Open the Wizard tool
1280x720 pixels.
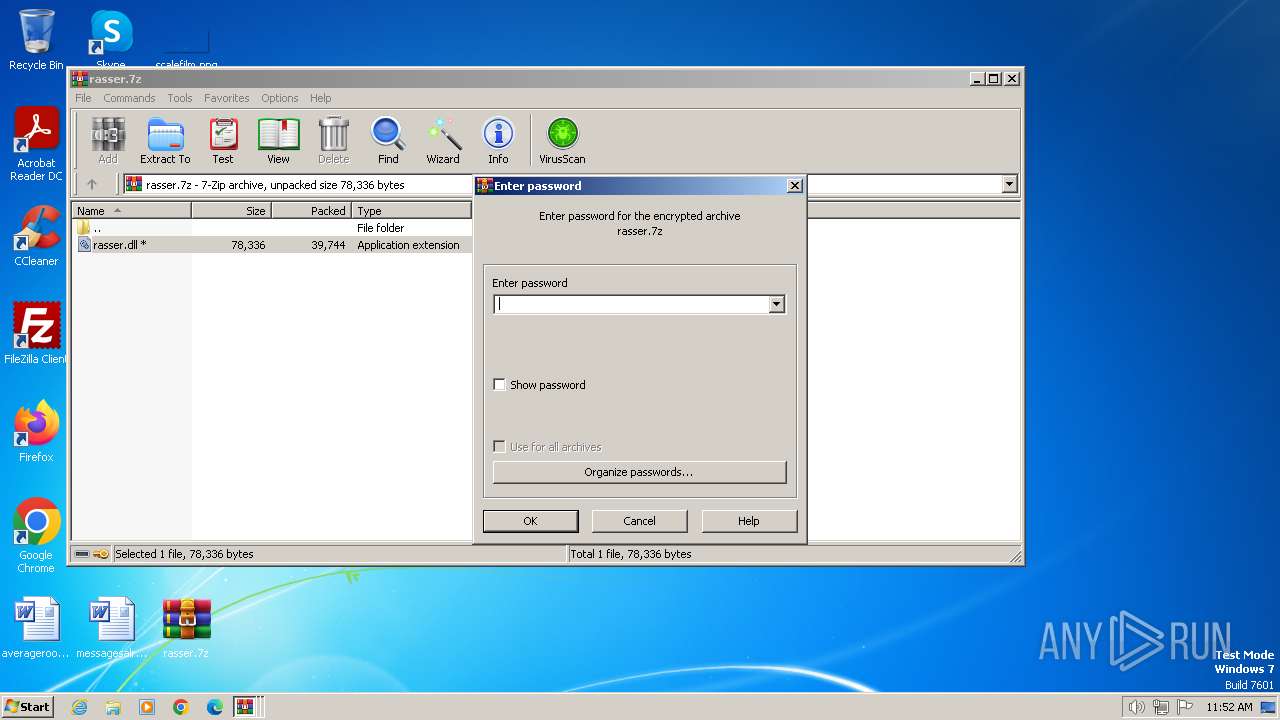[x=443, y=140]
